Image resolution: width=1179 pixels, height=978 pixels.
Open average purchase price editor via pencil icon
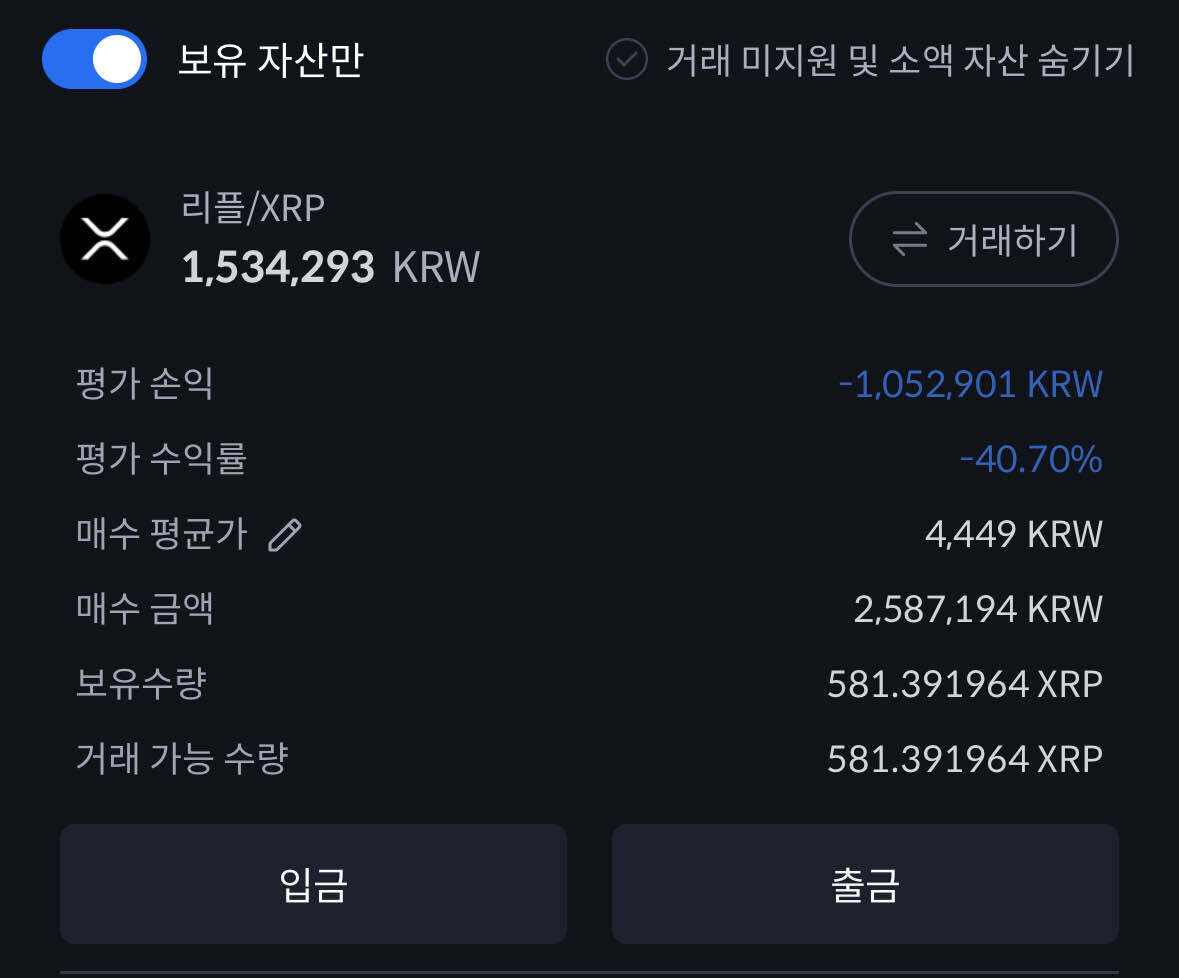pos(285,534)
